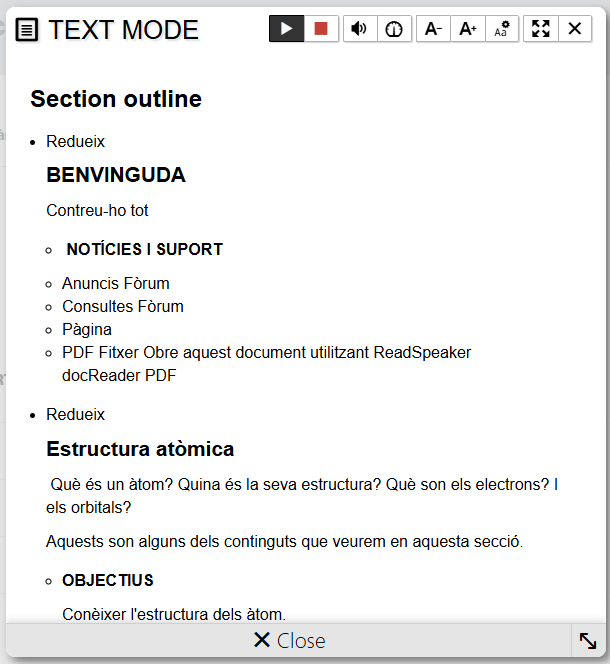Click the resize arrow in bottom-right corner
This screenshot has height=664, width=610.
click(x=588, y=640)
